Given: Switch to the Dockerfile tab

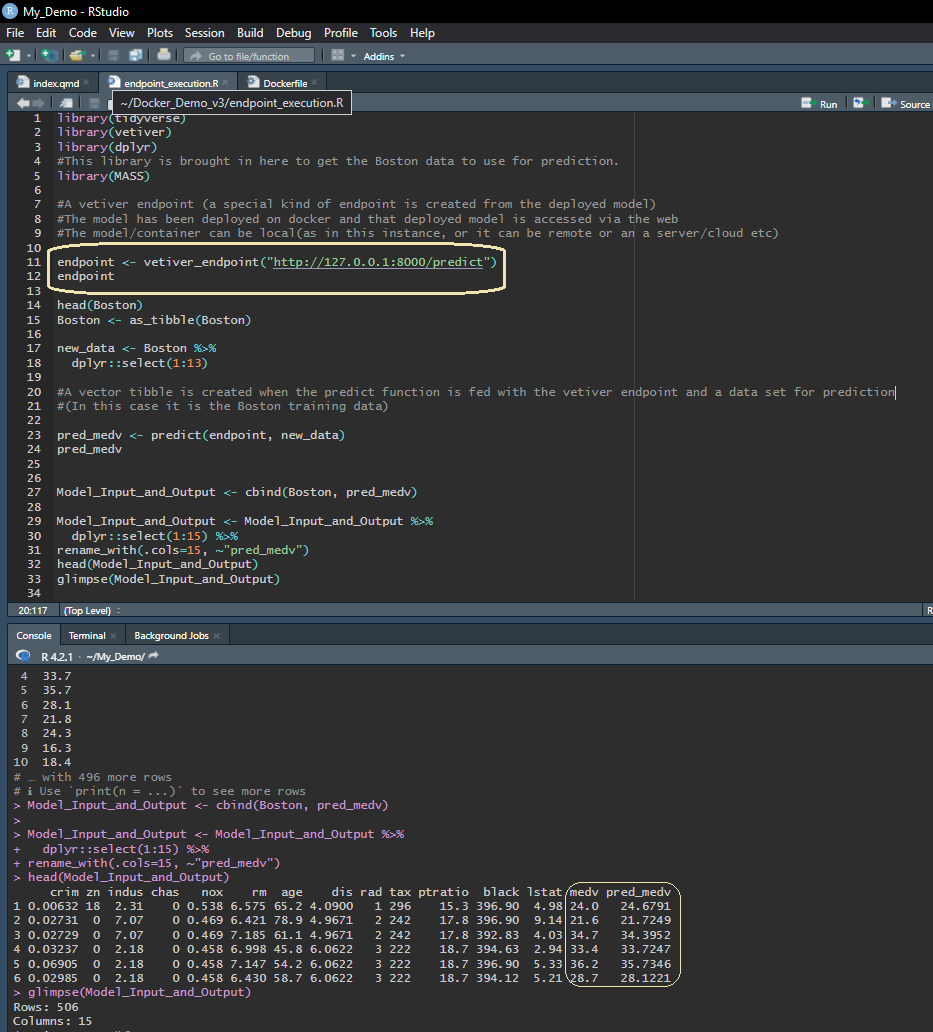Looking at the screenshot, I should click(x=284, y=83).
